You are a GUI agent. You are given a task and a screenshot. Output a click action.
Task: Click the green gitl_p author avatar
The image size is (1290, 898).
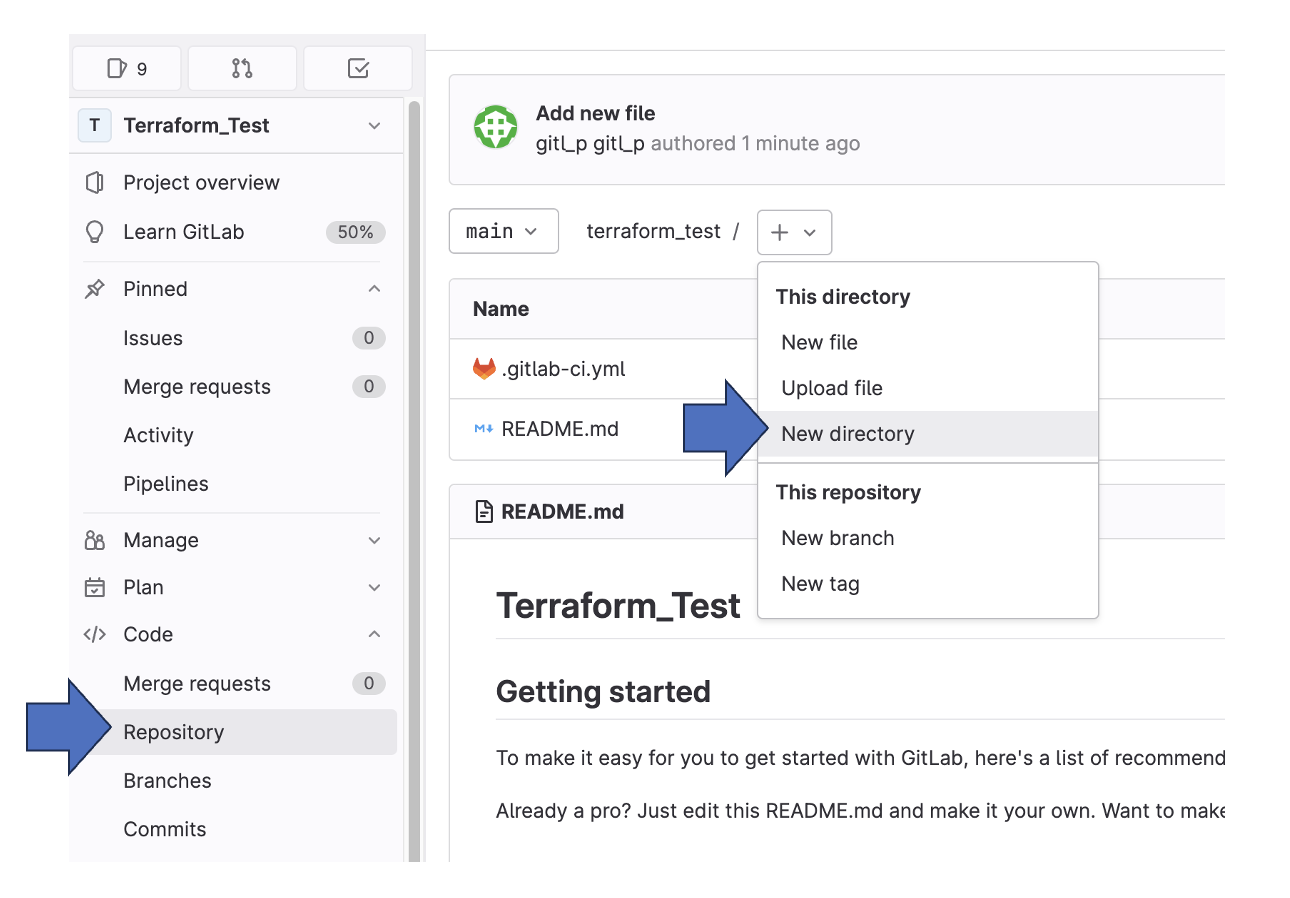[x=495, y=128]
